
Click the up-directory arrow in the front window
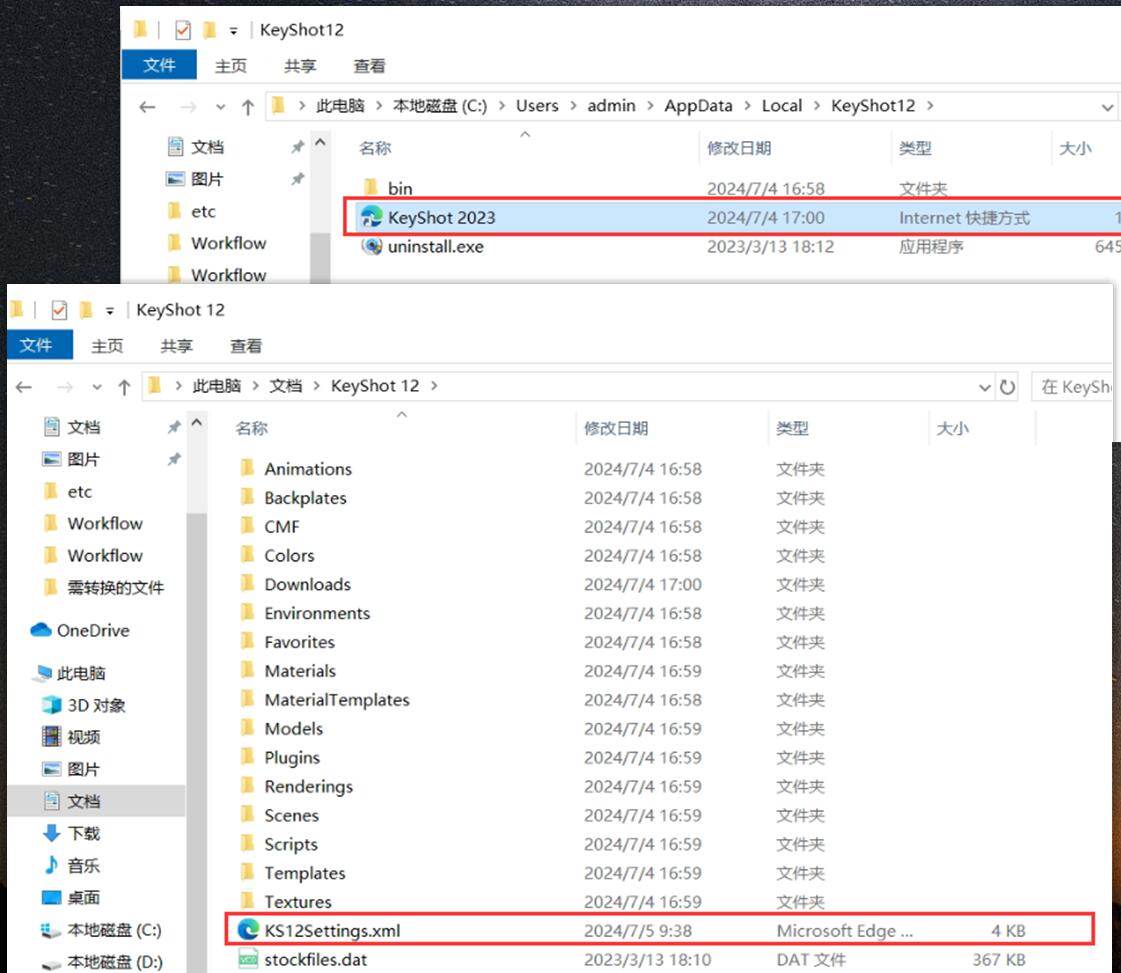[125, 387]
